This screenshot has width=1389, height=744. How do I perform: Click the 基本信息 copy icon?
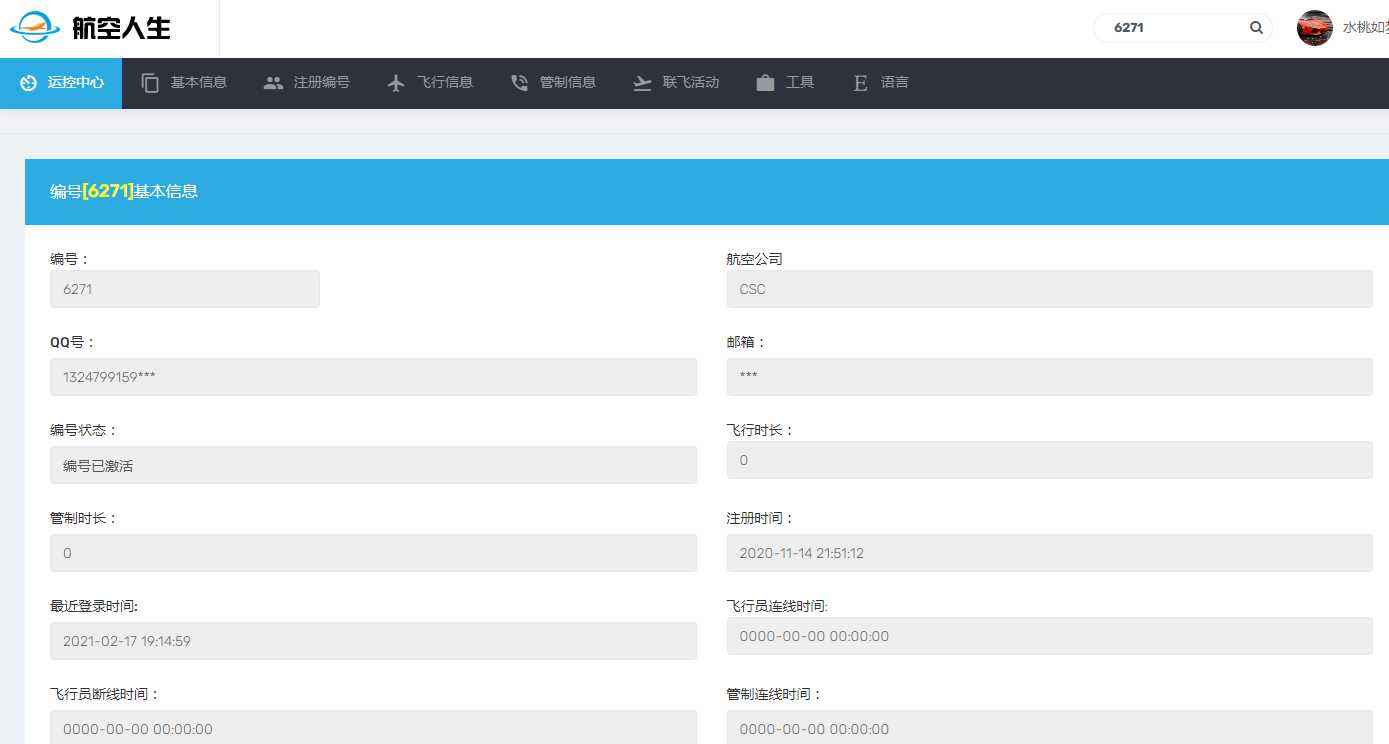tap(151, 83)
